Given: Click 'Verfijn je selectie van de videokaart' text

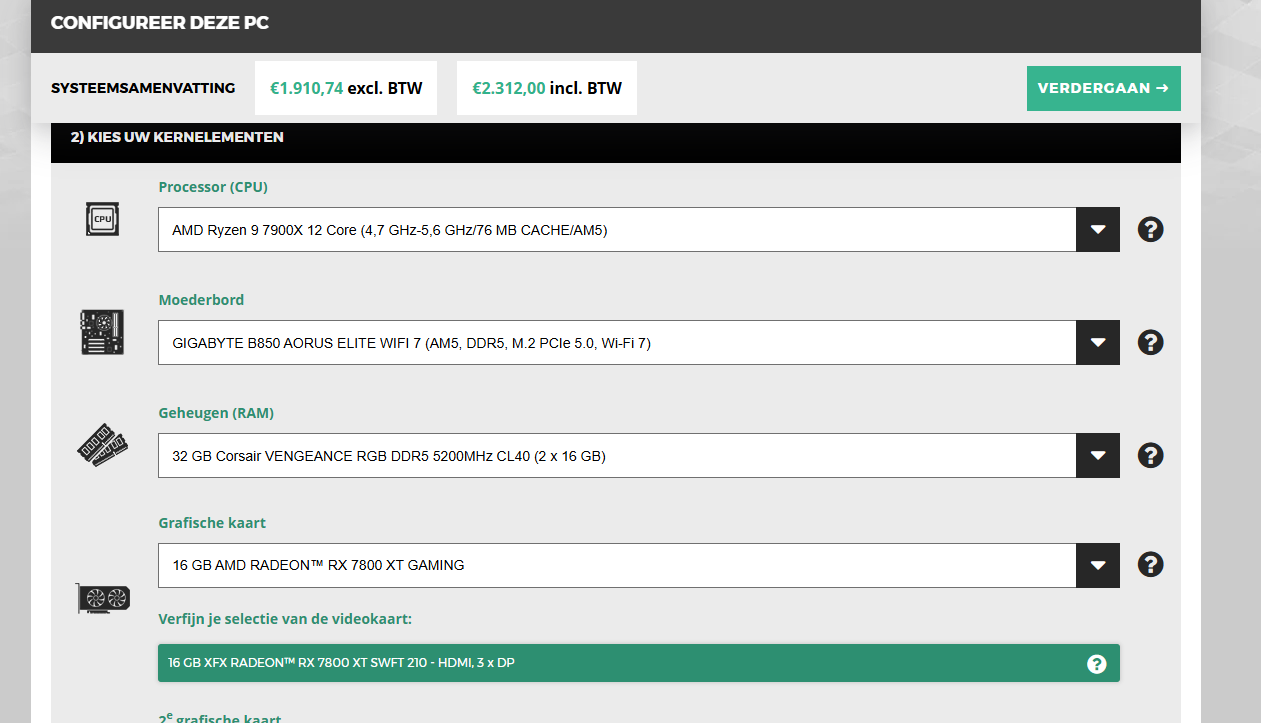Looking at the screenshot, I should [x=285, y=619].
